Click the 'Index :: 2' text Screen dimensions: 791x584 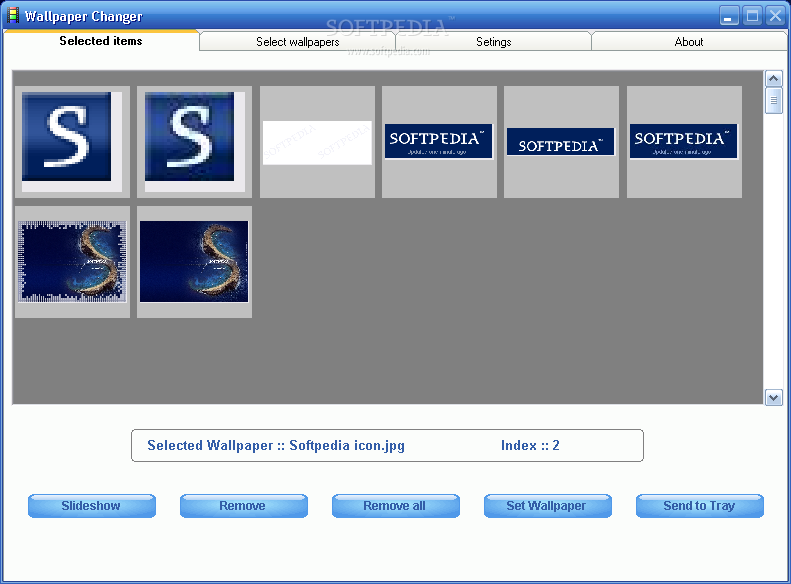530,445
